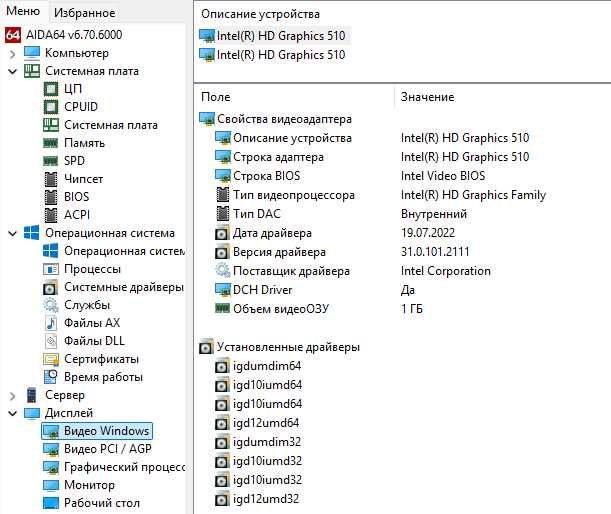Image resolution: width=611 pixels, height=514 pixels.
Task: Open the Системные драйверы icon
Action: coord(50,288)
